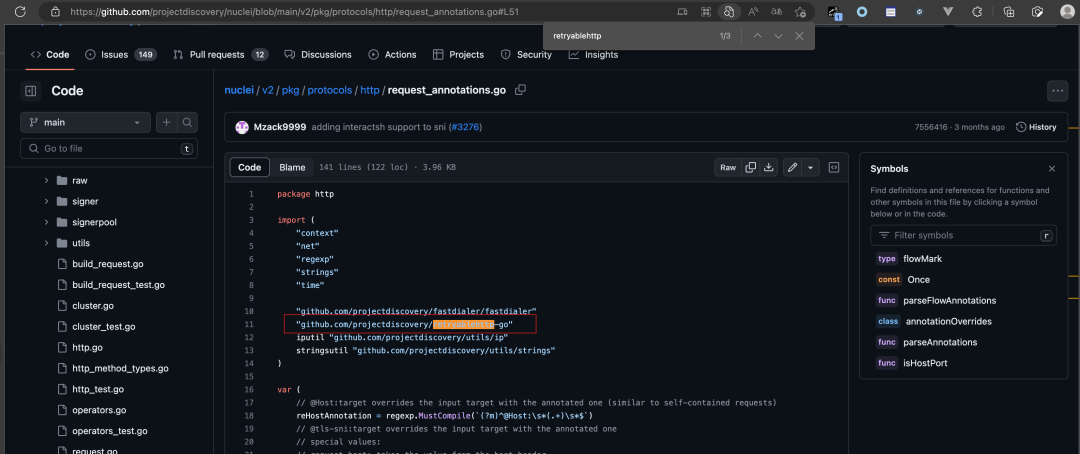The height and width of the screenshot is (454, 1080).
Task: Open the browser extensions puzzle icon
Action: point(977,12)
